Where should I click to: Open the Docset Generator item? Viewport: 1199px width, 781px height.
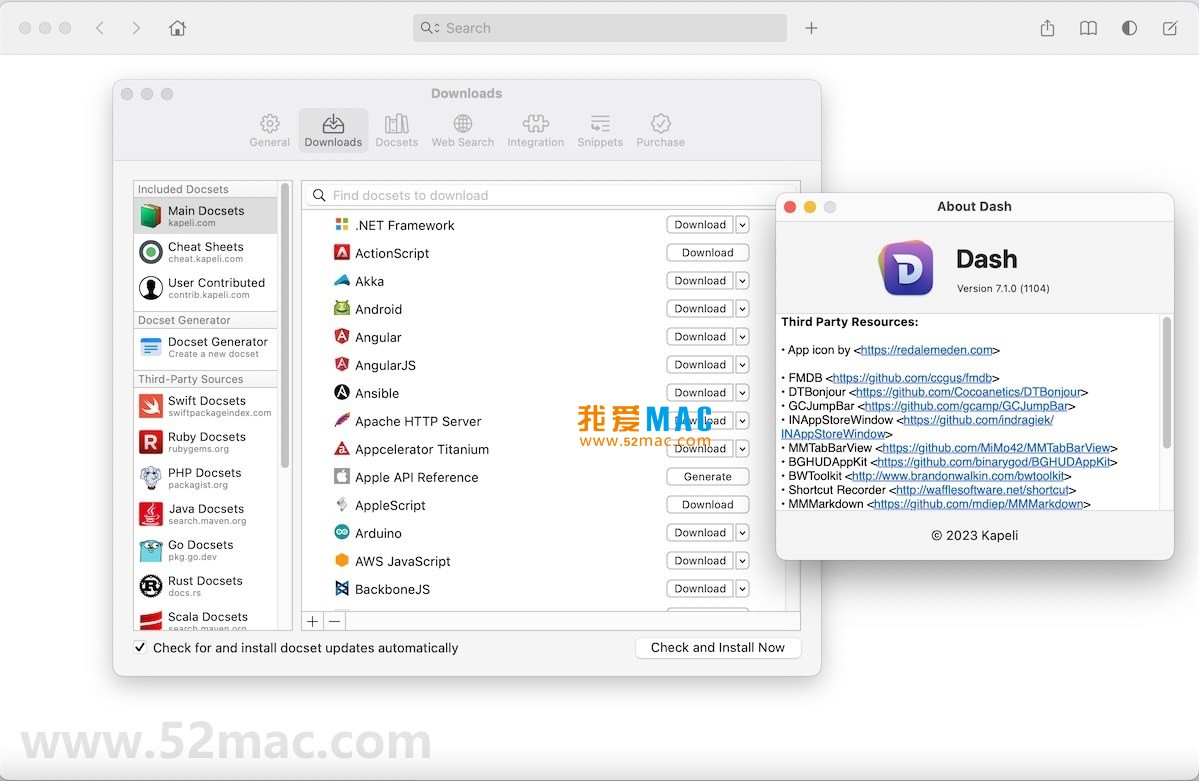206,347
